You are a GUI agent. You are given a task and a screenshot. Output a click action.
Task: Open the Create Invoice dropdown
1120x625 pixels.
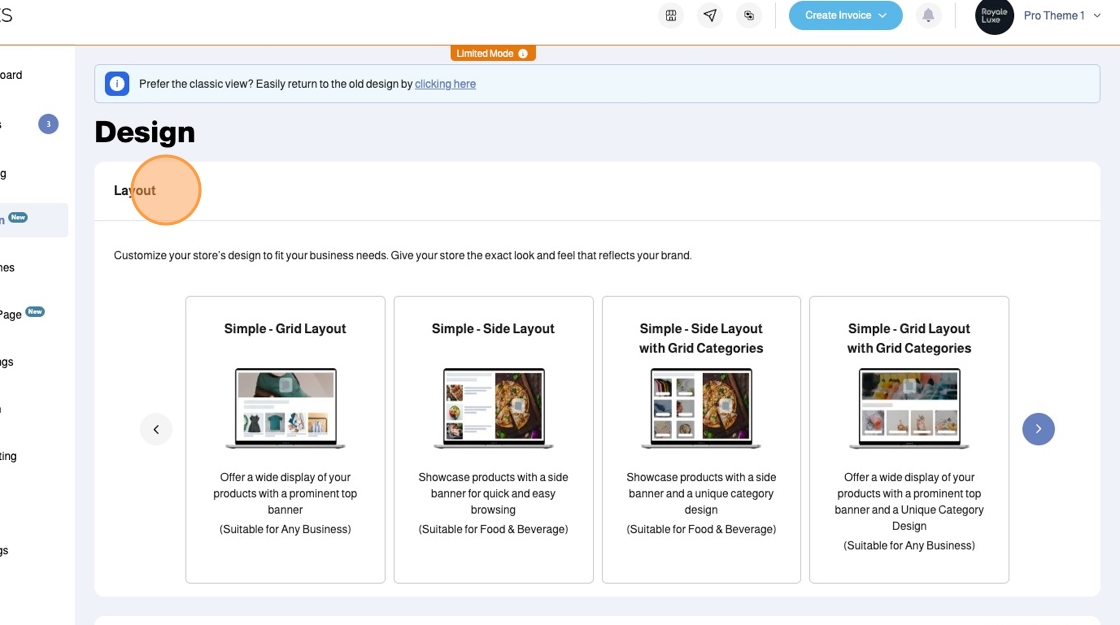click(845, 15)
